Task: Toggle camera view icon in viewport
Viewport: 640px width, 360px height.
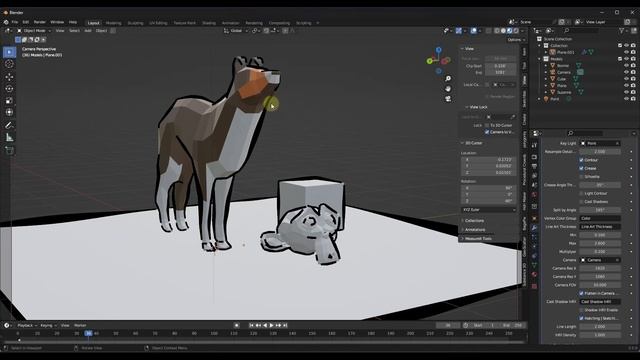Action: [x=448, y=99]
